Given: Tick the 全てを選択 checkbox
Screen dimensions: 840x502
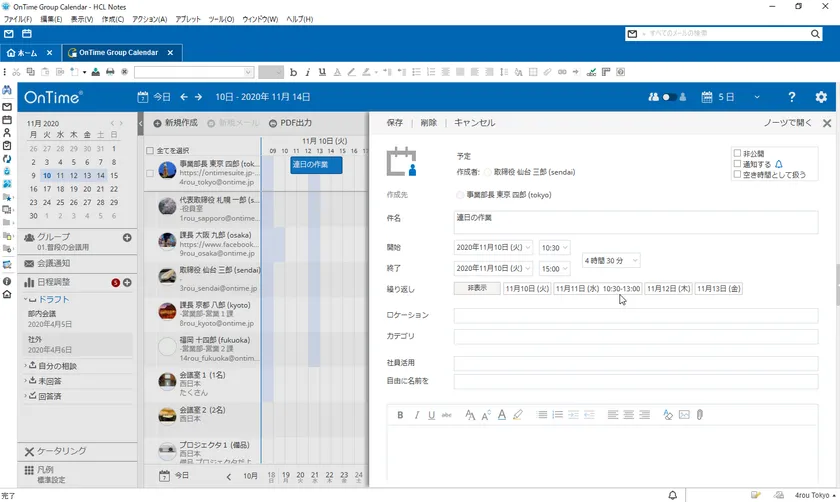Looking at the screenshot, I should click(150, 151).
